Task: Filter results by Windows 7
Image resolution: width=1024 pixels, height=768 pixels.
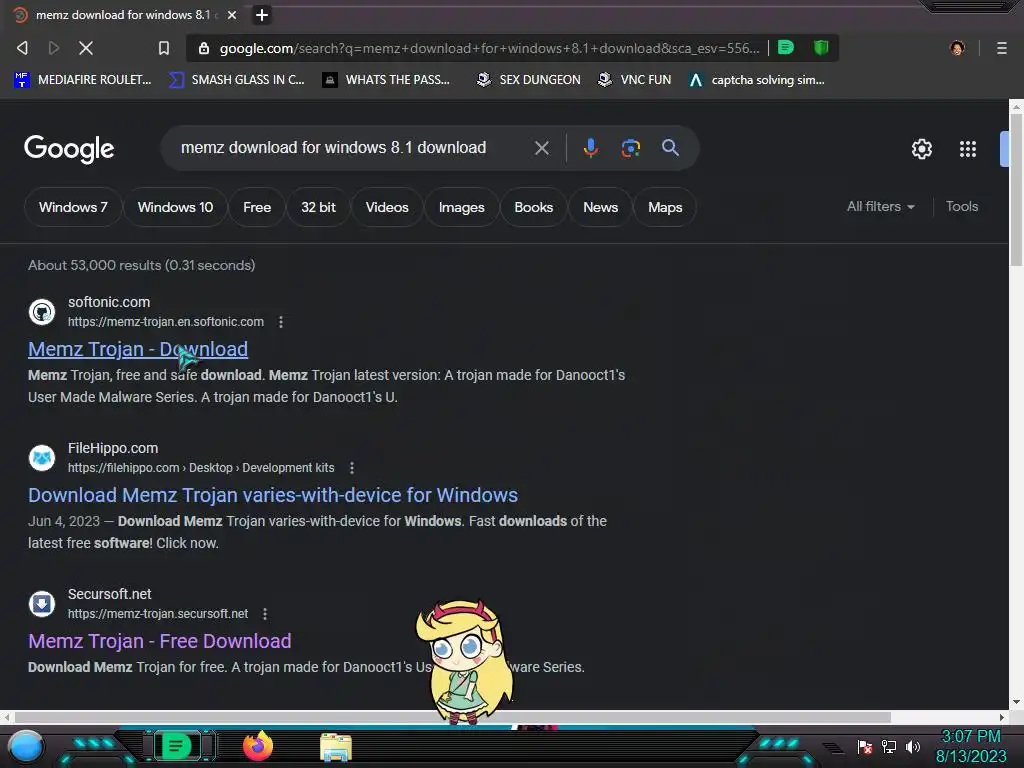Action: click(73, 207)
